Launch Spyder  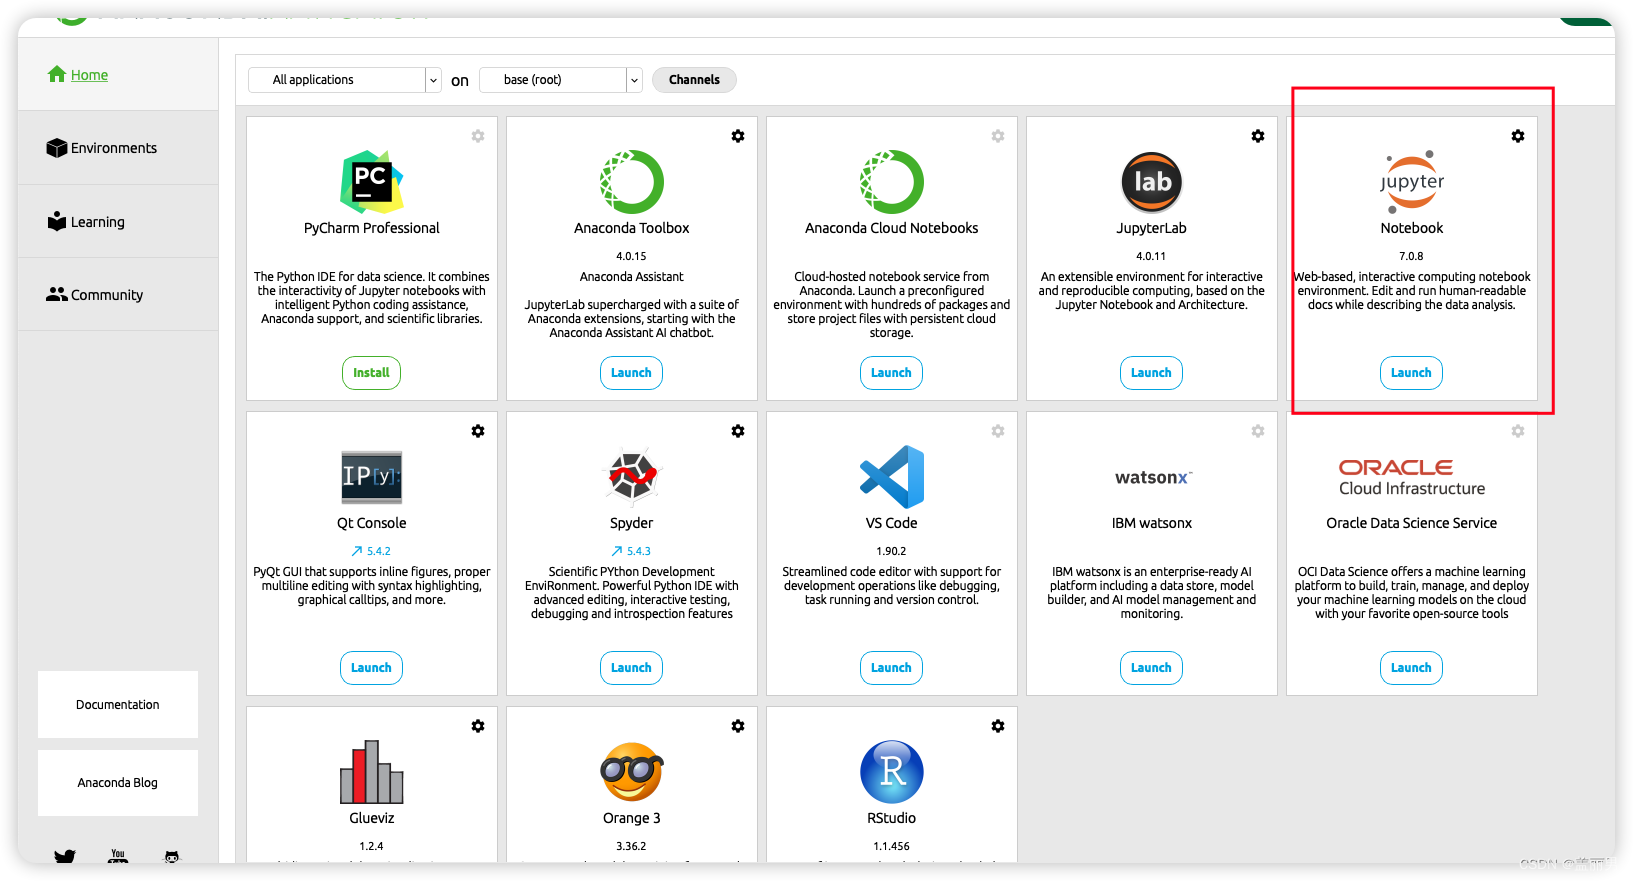pyautogui.click(x=631, y=668)
